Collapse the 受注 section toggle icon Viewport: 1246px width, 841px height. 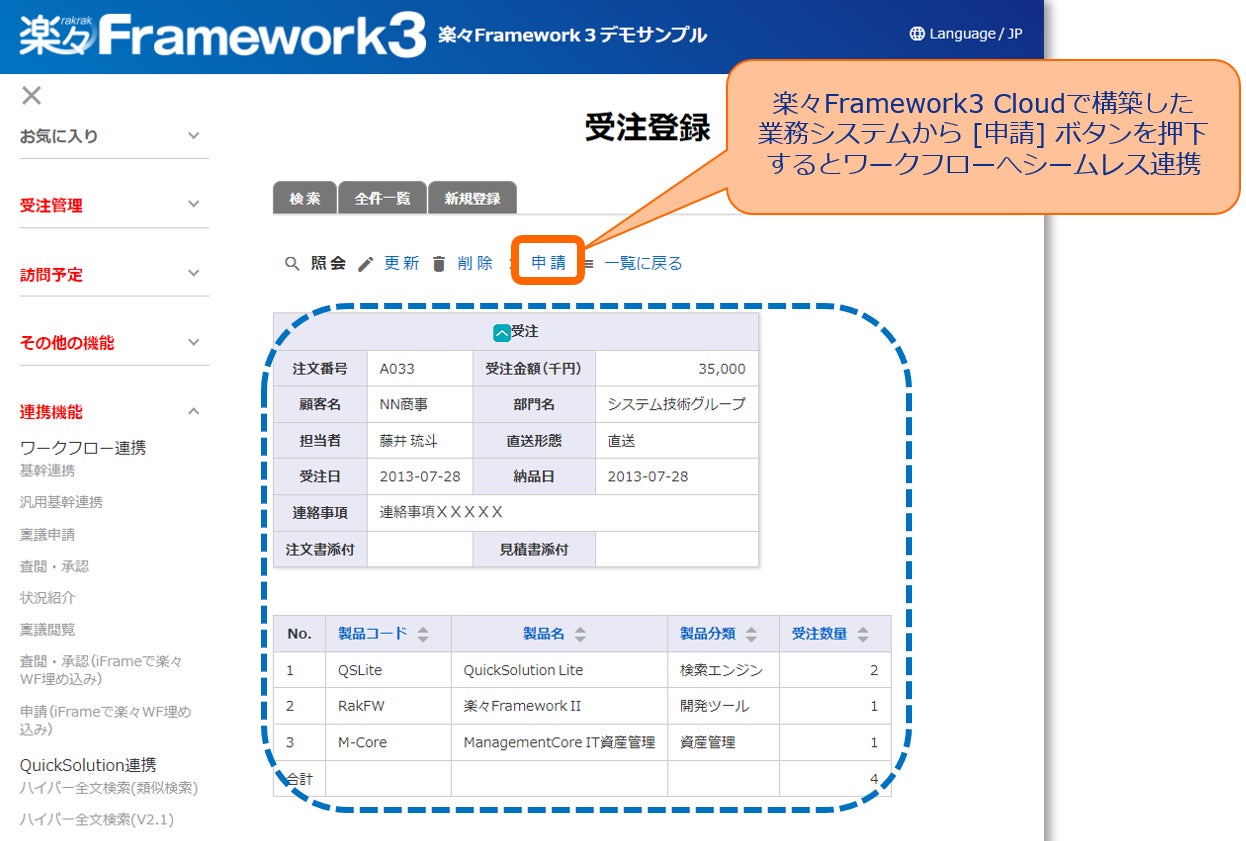[x=502, y=332]
